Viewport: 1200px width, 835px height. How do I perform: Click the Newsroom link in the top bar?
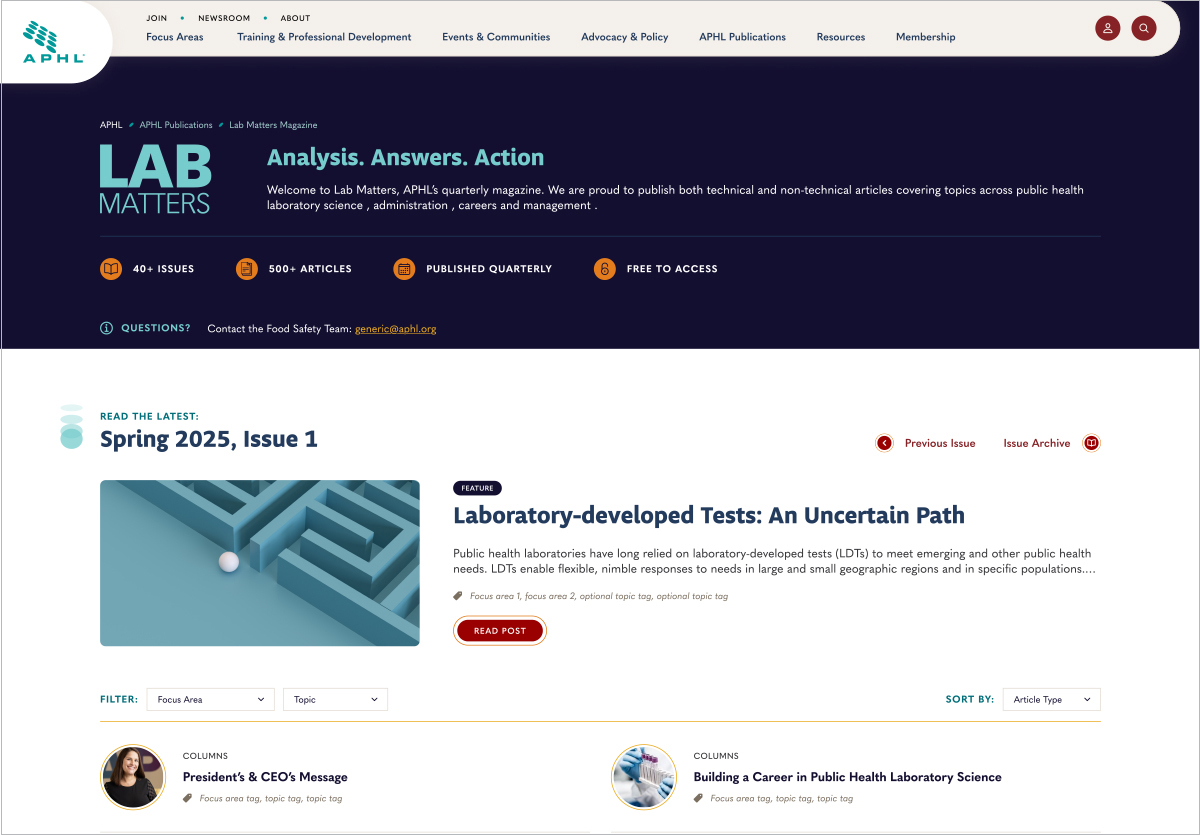click(x=224, y=18)
